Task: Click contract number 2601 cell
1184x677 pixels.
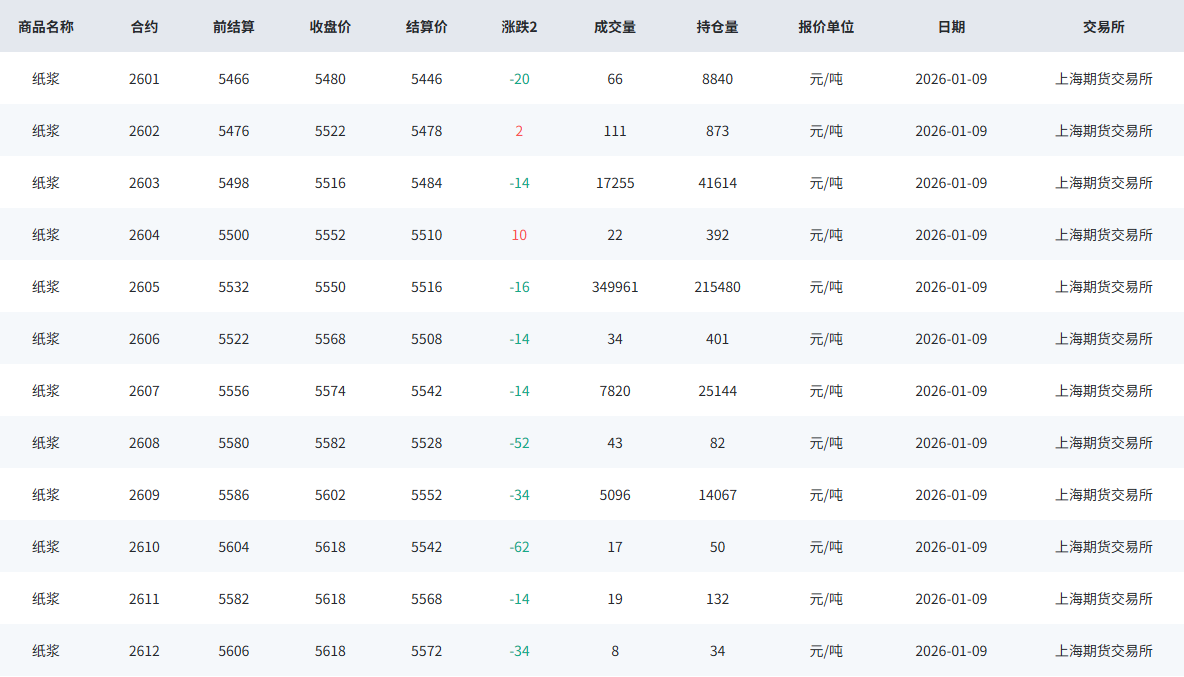Action: [x=144, y=79]
